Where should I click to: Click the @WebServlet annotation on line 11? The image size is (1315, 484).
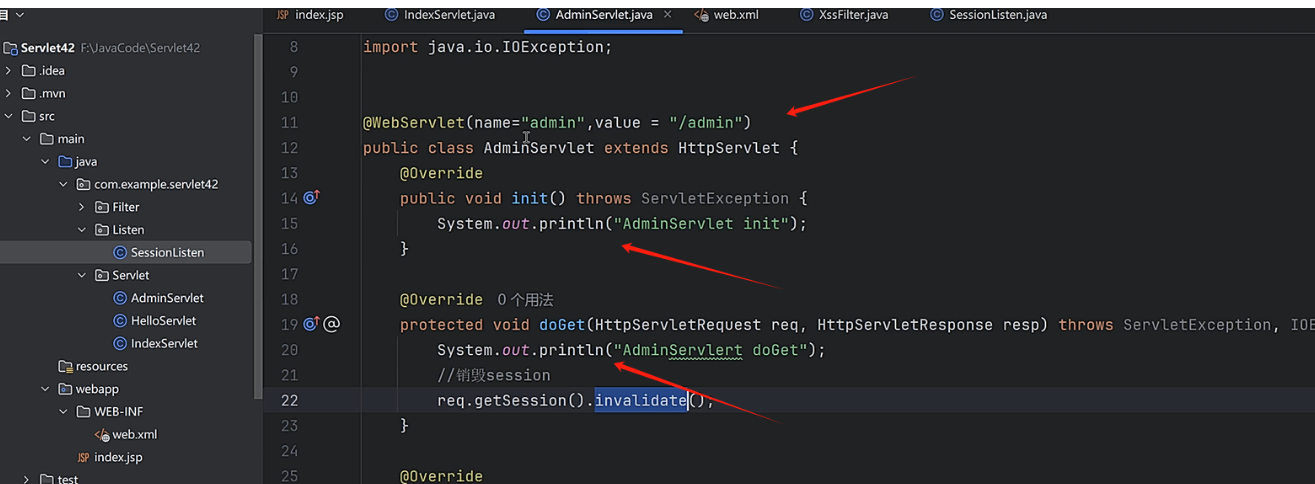click(x=413, y=123)
